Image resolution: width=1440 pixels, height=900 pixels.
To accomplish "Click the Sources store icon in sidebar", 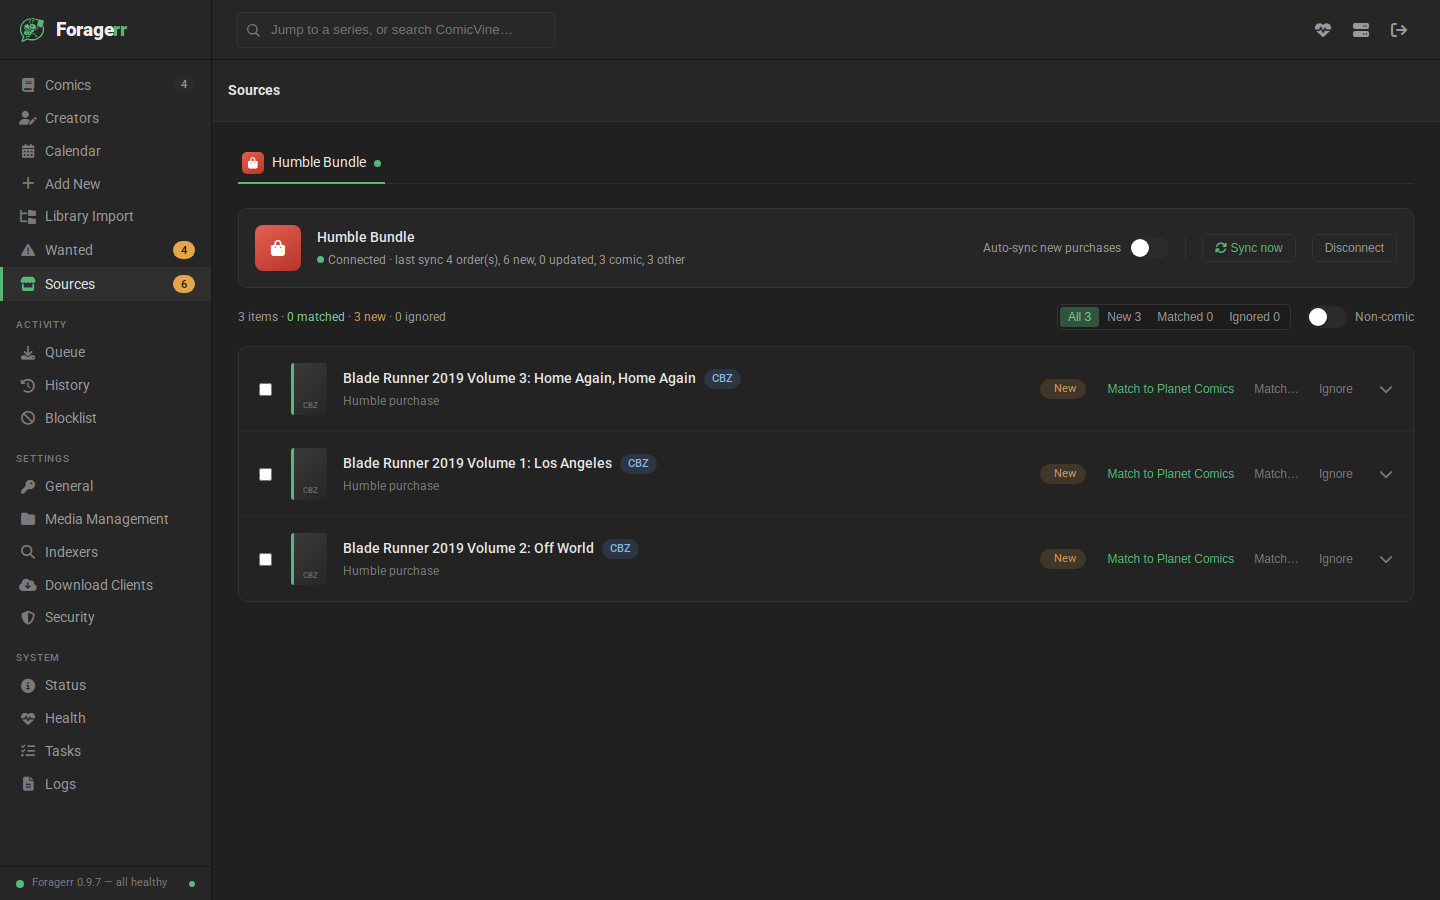I will tap(28, 284).
